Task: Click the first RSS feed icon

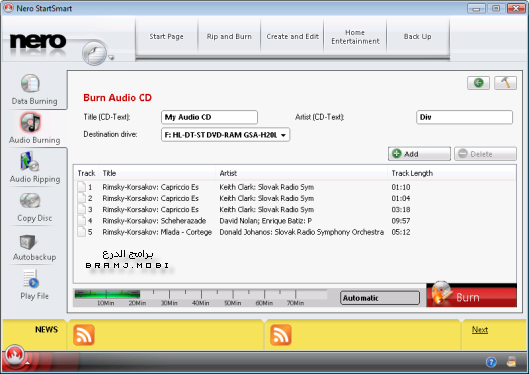Action: 84,335
